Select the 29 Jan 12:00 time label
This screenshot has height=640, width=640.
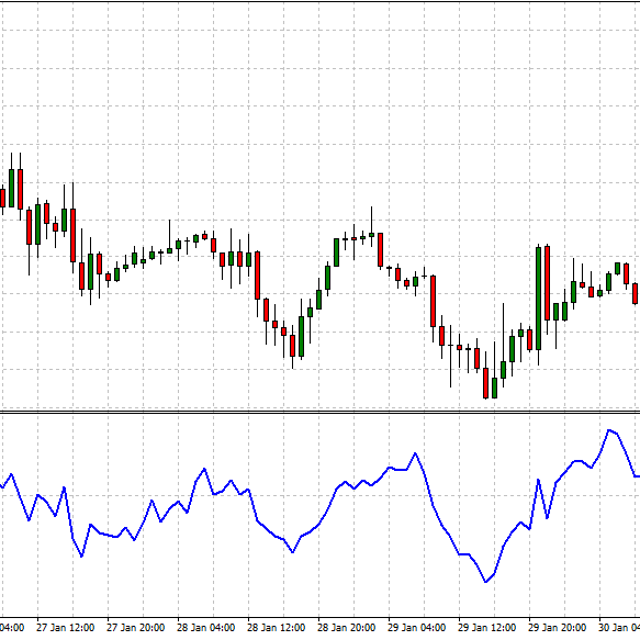(486, 628)
